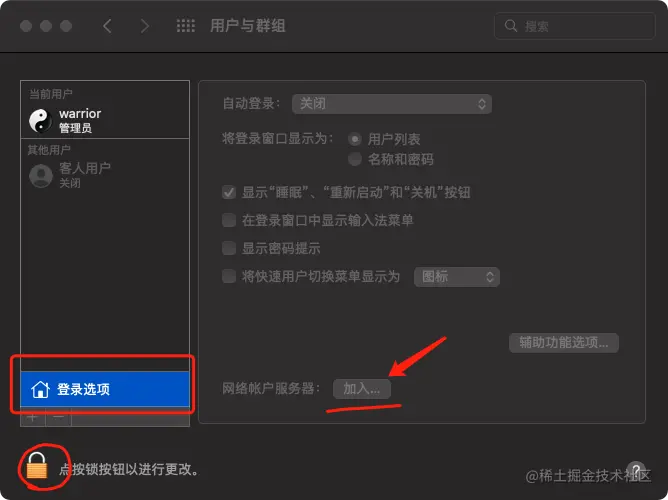Click the 加入... button
Image resolution: width=668 pixels, height=500 pixels.
tap(362, 389)
